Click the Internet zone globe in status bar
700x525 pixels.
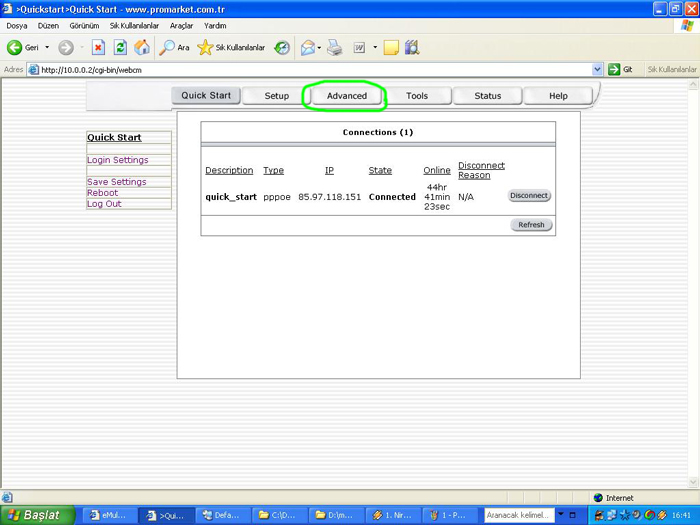(598, 497)
